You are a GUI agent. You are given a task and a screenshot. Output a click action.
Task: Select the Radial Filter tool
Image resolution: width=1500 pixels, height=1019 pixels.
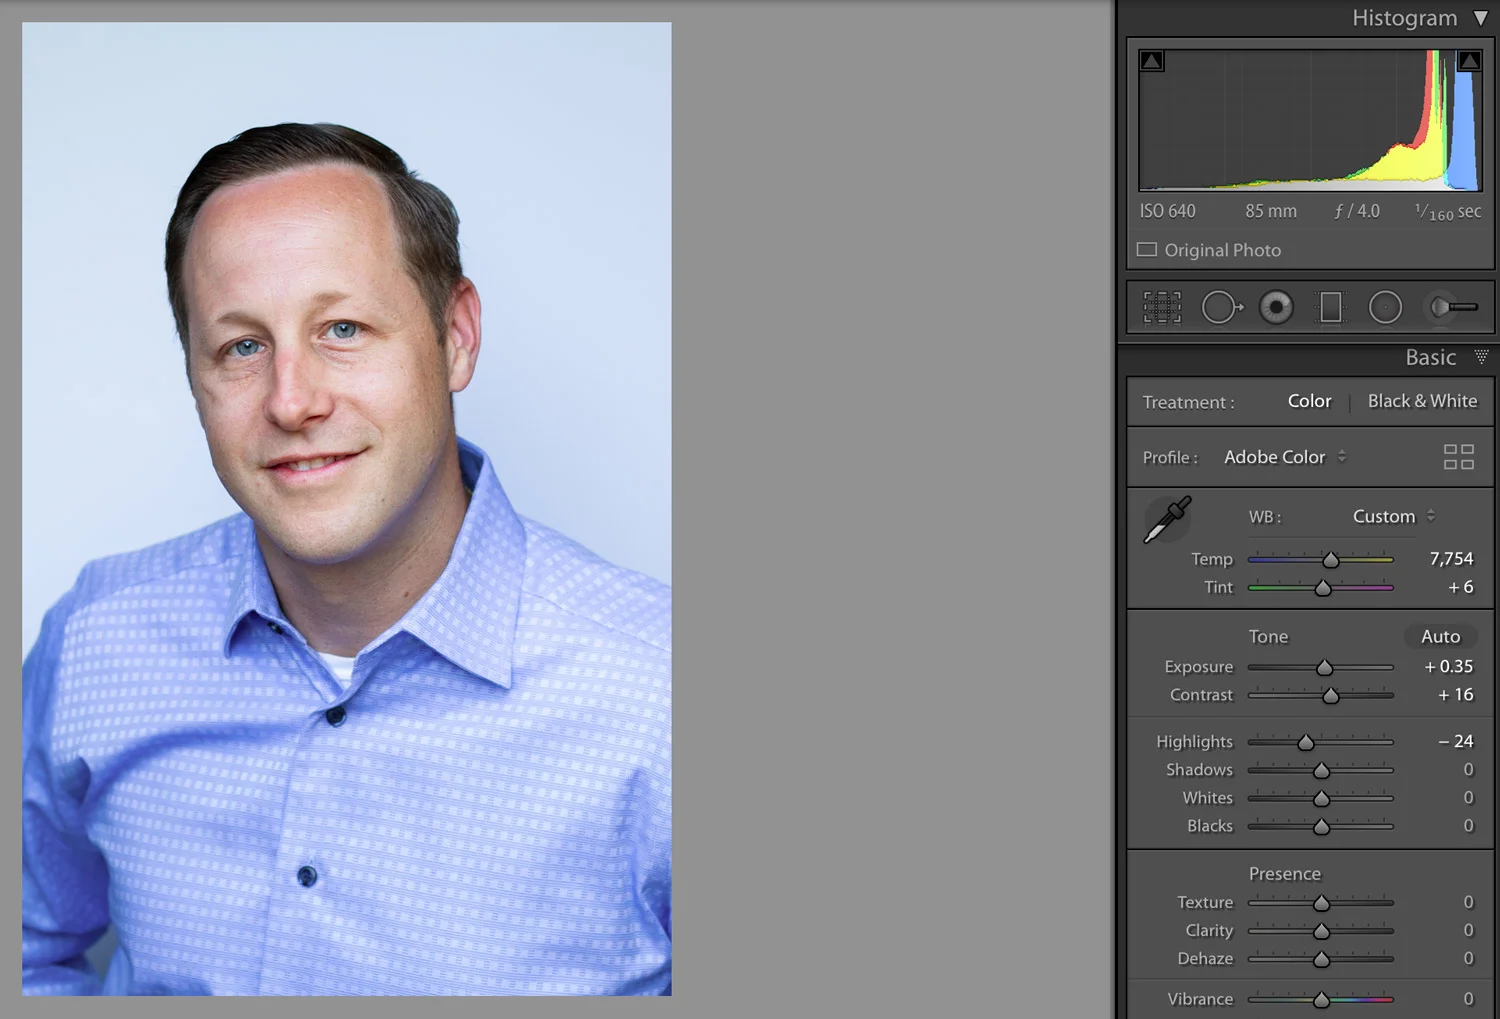[1386, 307]
